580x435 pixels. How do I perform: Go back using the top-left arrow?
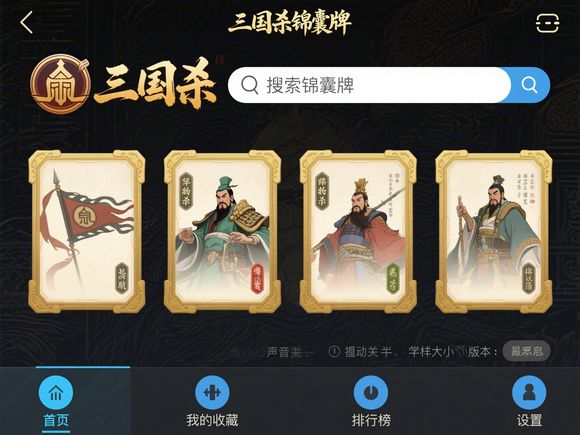[x=27, y=23]
